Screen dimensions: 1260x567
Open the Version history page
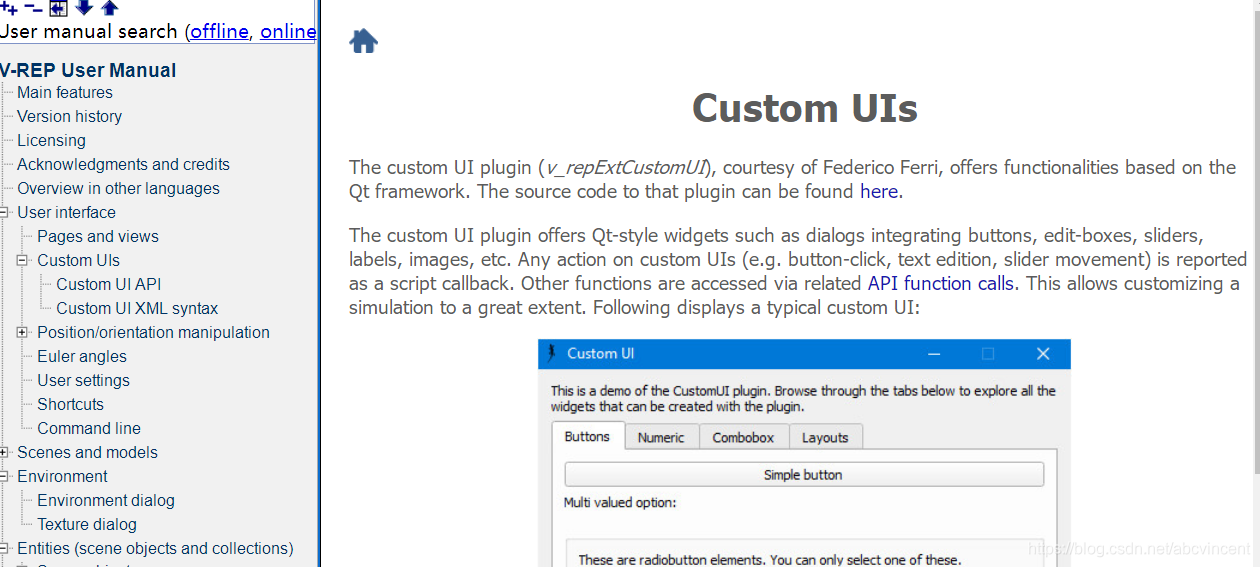[69, 116]
